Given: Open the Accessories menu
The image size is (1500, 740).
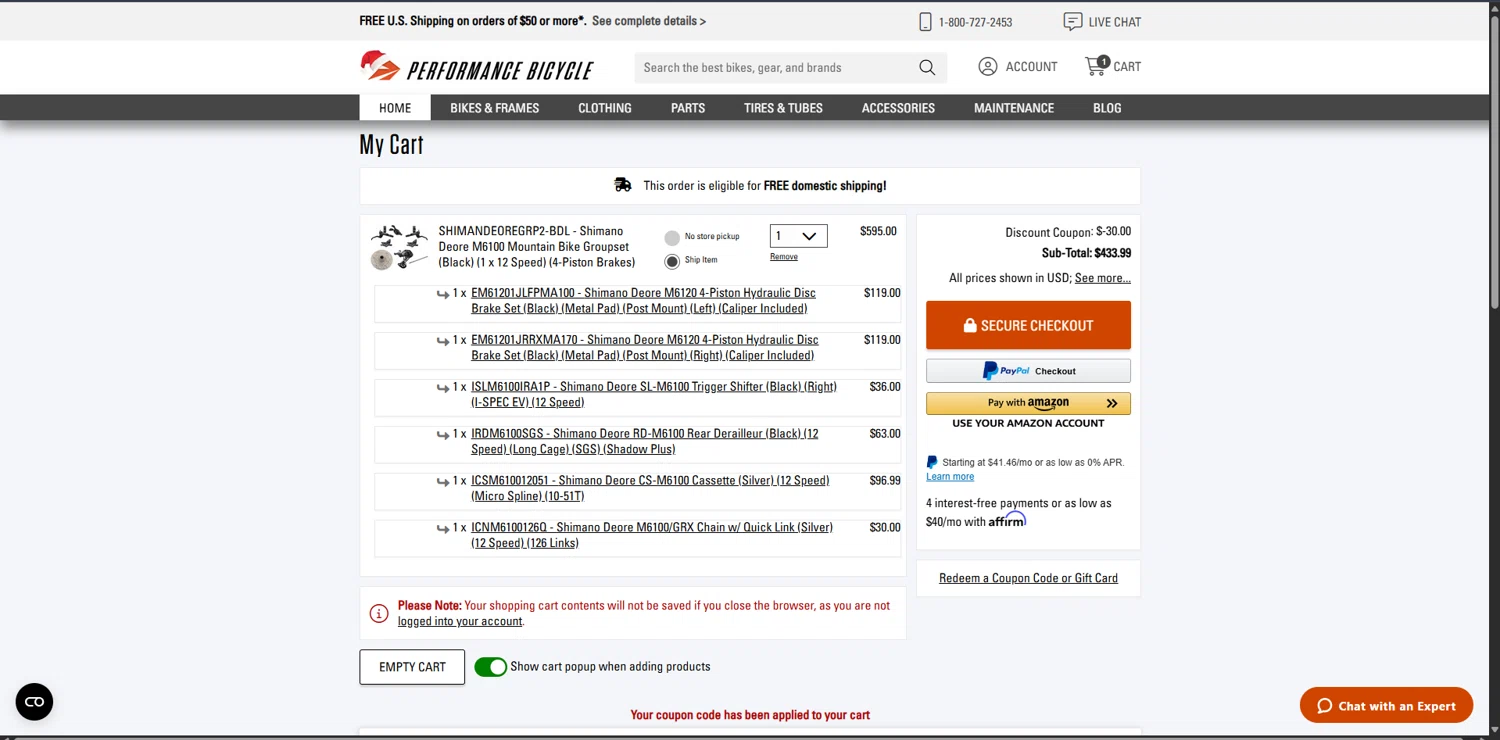Looking at the screenshot, I should (898, 108).
